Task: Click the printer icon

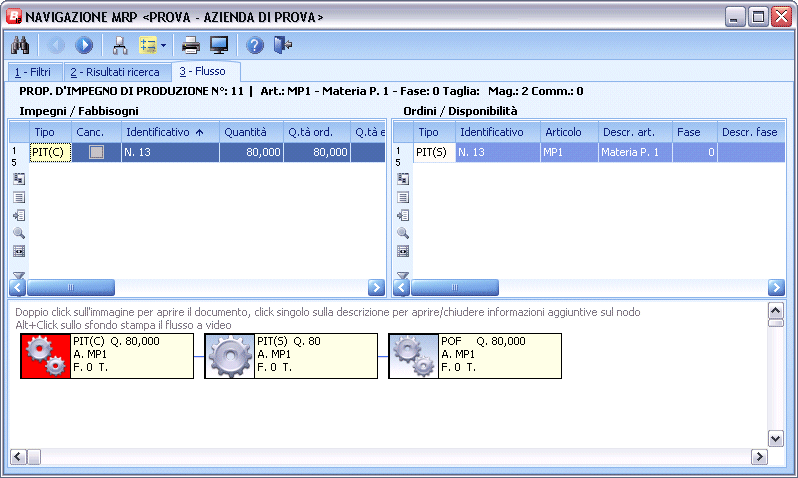Action: click(191, 45)
